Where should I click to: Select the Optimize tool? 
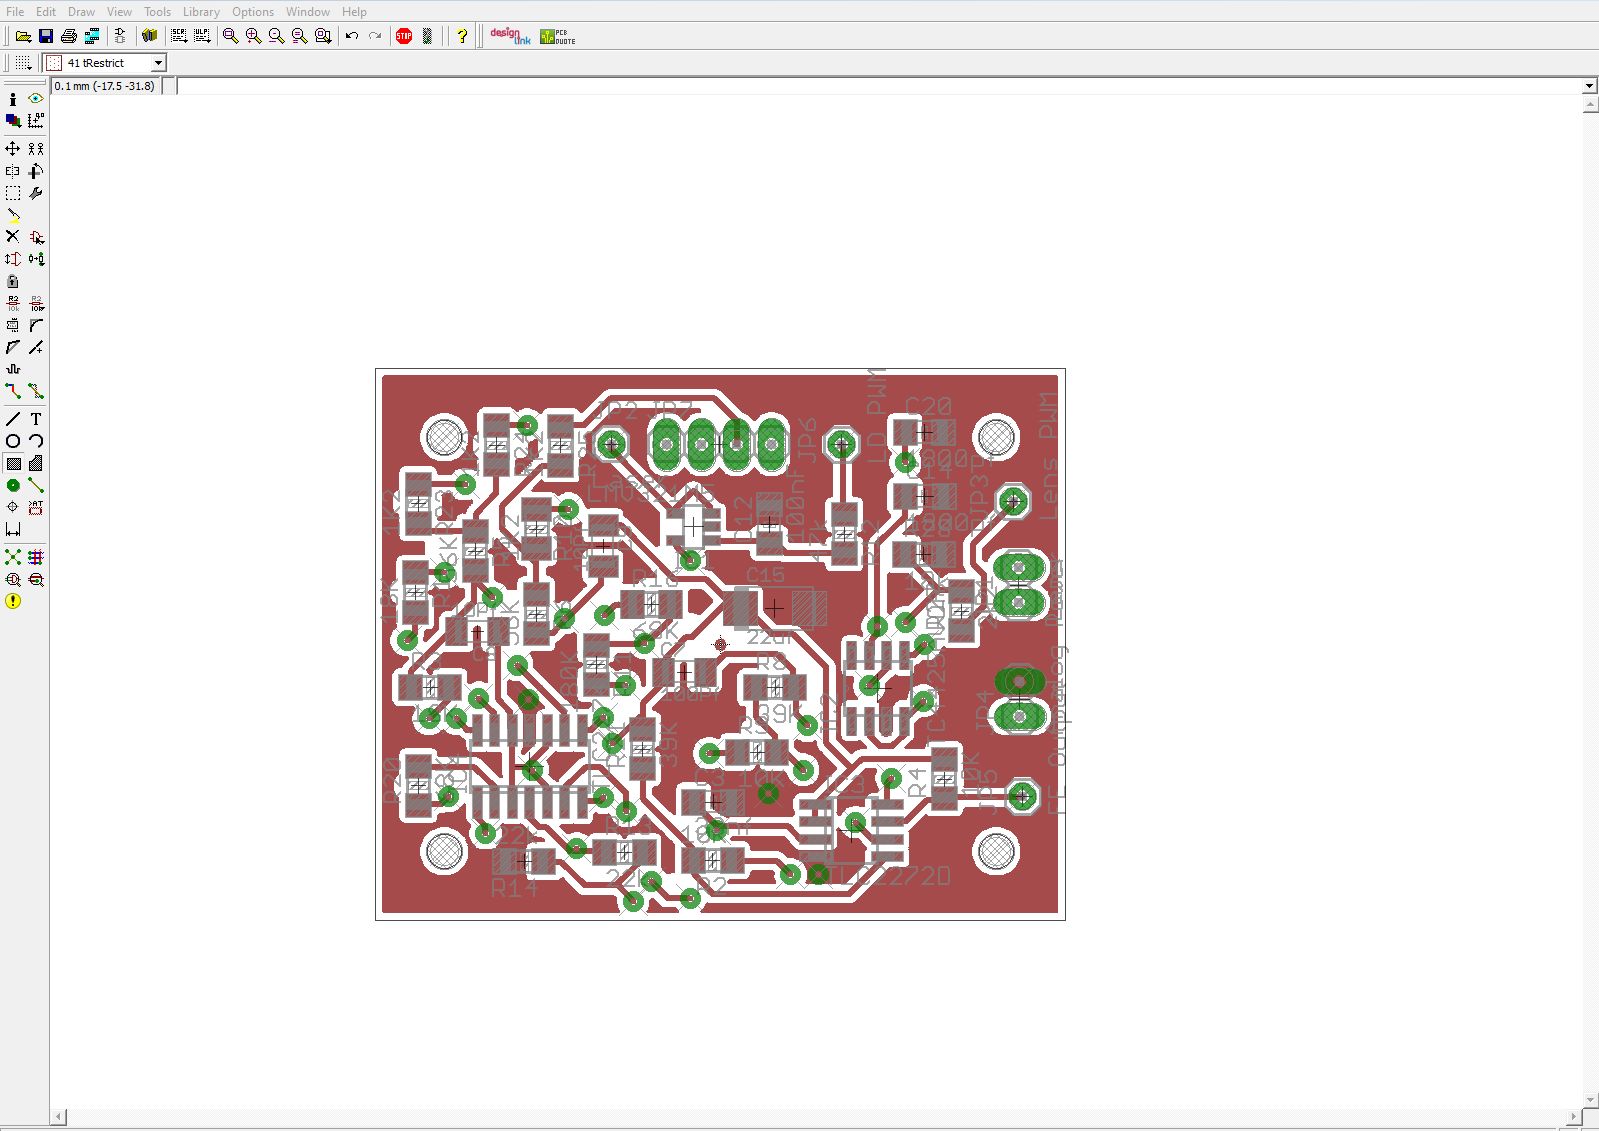click(36, 347)
